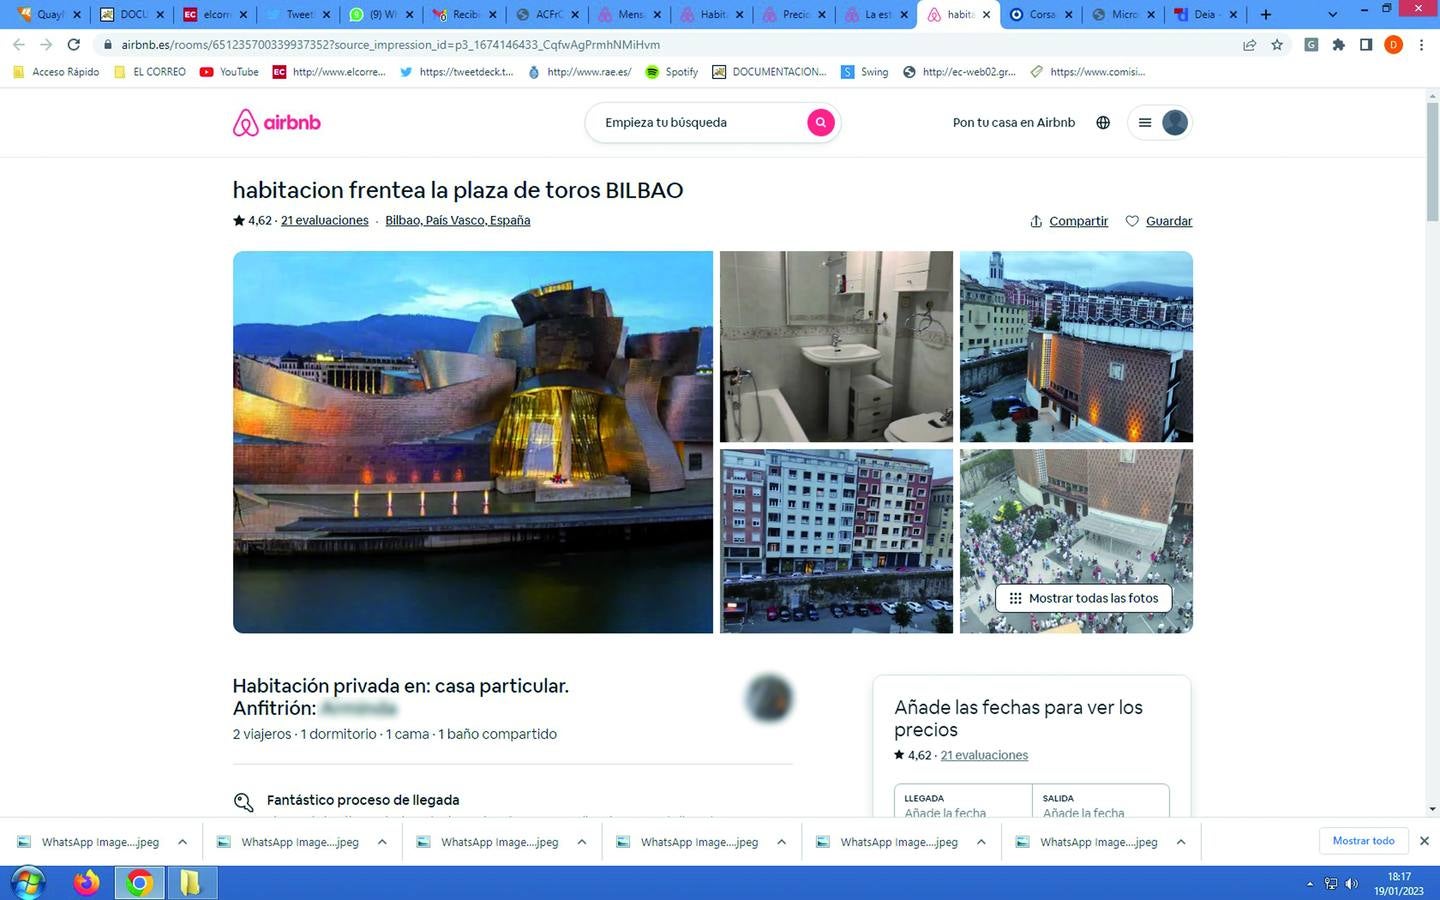Open the 21 evaluaciones link under title
Image resolution: width=1440 pixels, height=900 pixels.
click(324, 220)
